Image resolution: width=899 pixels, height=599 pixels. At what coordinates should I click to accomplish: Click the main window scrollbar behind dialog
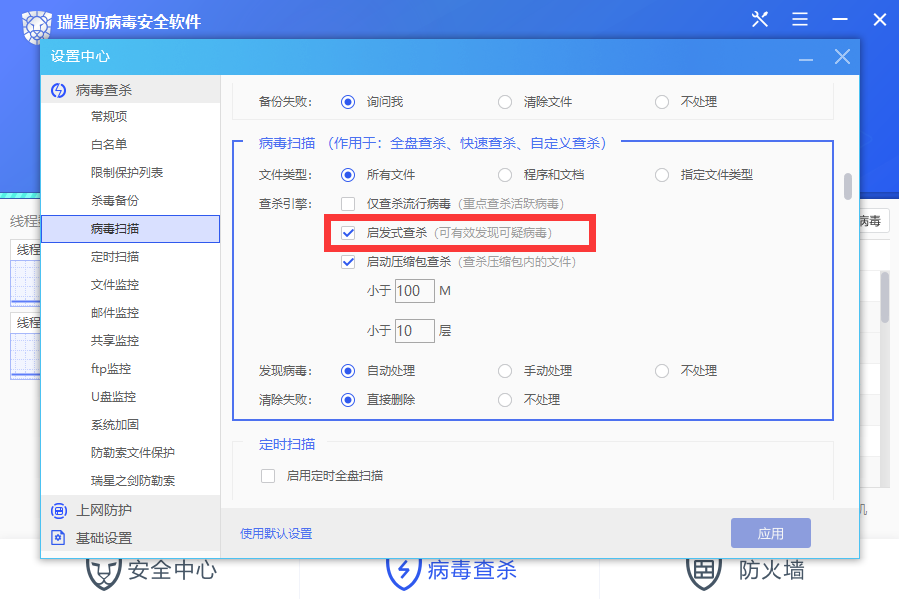click(x=885, y=297)
